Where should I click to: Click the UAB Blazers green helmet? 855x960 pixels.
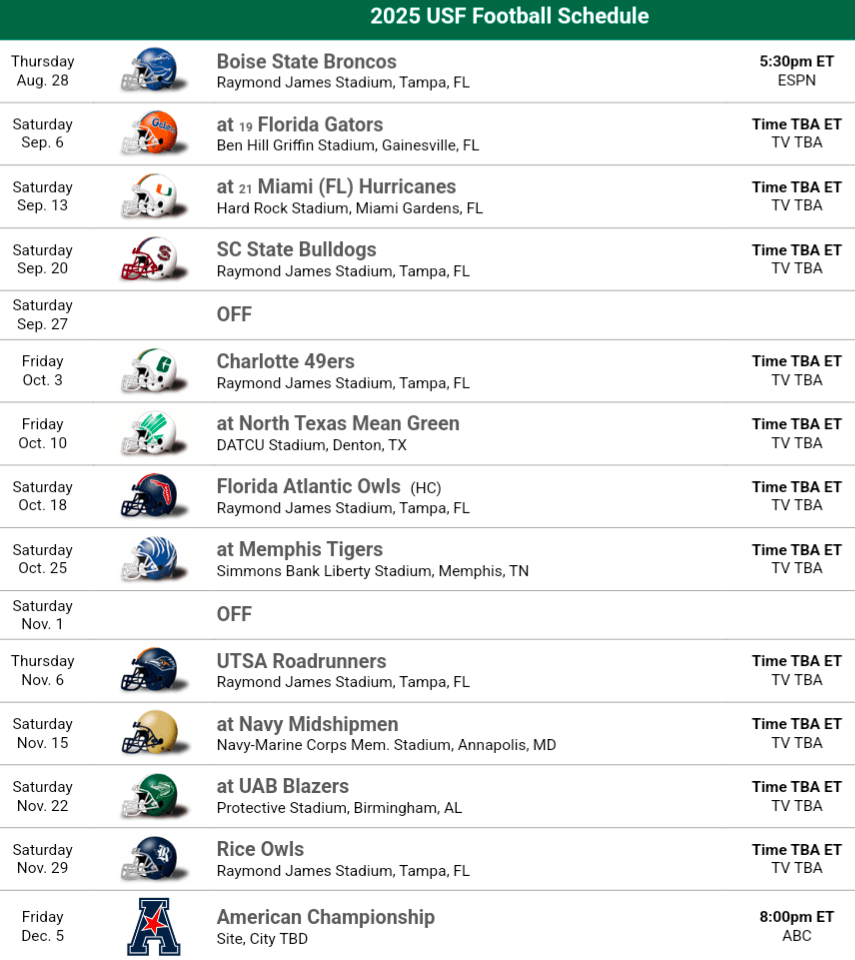pyautogui.click(x=149, y=796)
